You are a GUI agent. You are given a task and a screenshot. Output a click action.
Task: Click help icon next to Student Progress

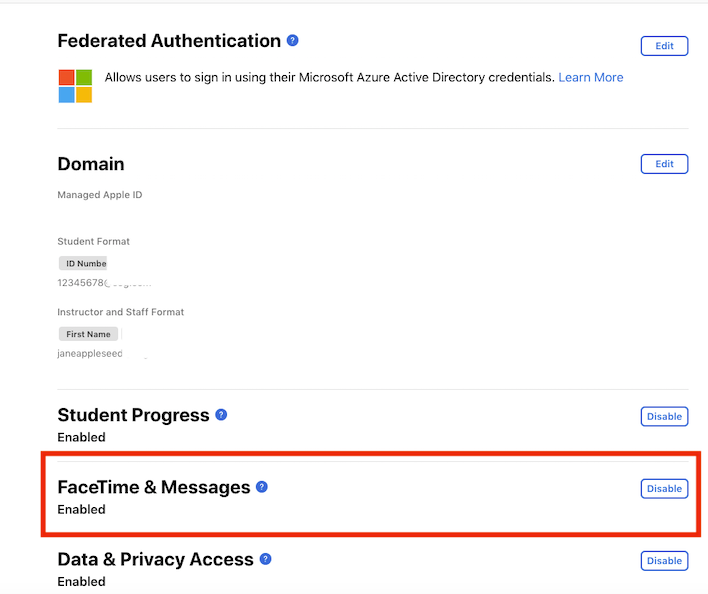point(221,415)
